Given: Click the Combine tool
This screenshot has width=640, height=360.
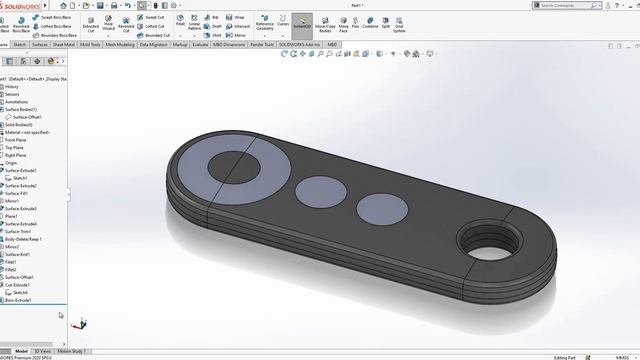Looking at the screenshot, I should [370, 23].
